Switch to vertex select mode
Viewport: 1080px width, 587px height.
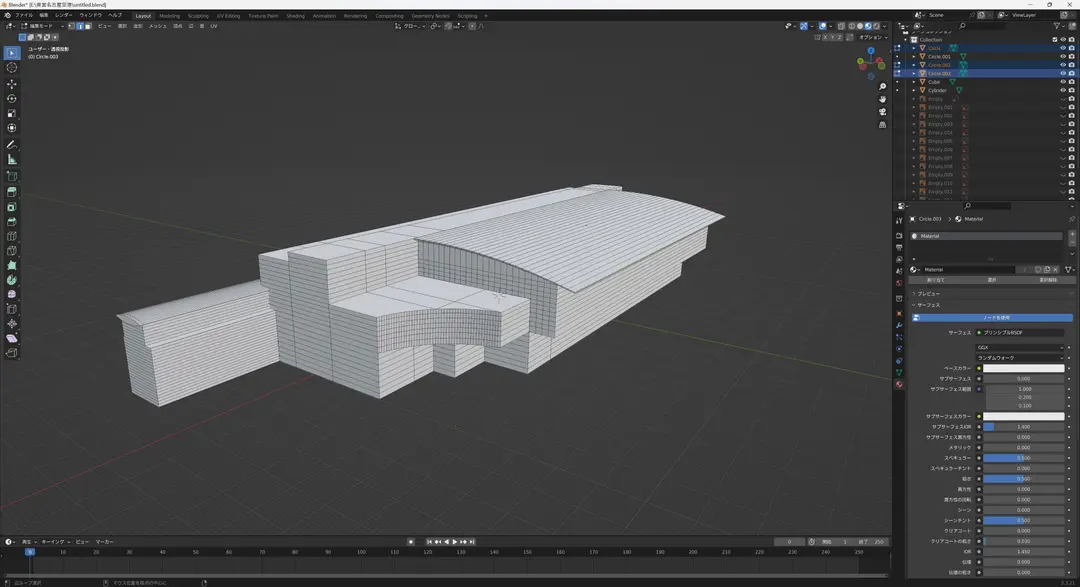(x=72, y=26)
